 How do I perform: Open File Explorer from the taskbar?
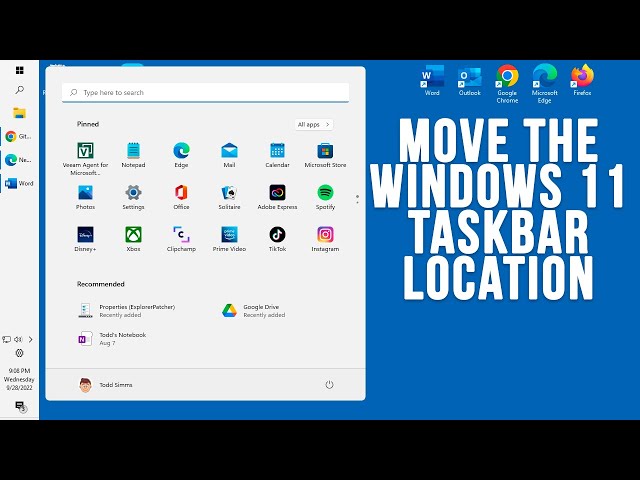tap(20, 113)
